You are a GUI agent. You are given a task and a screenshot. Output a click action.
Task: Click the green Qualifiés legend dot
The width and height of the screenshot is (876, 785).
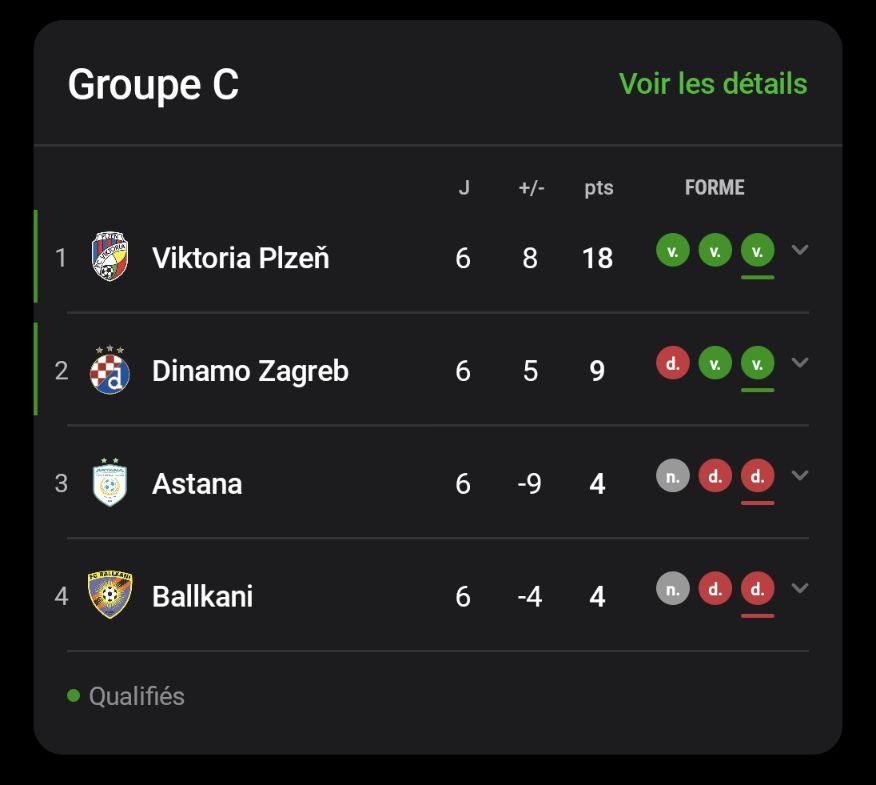click(x=73, y=696)
